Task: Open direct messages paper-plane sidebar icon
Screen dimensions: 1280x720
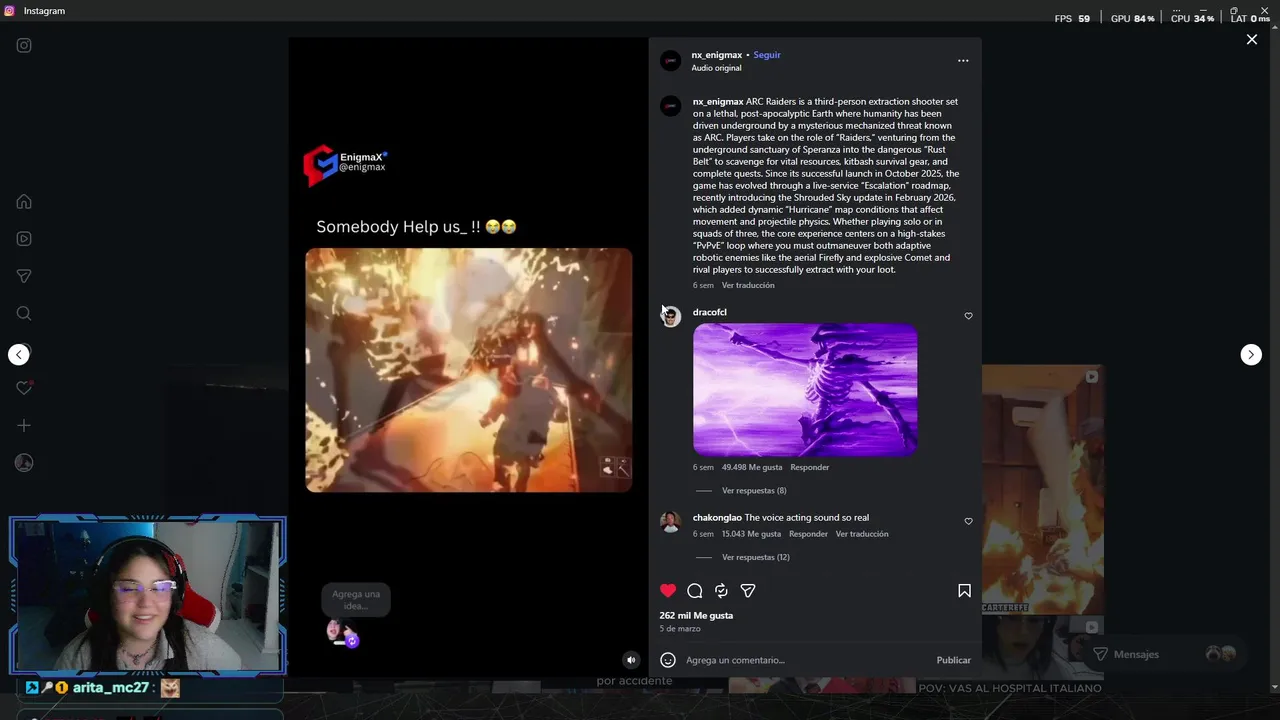Action: click(x=24, y=276)
